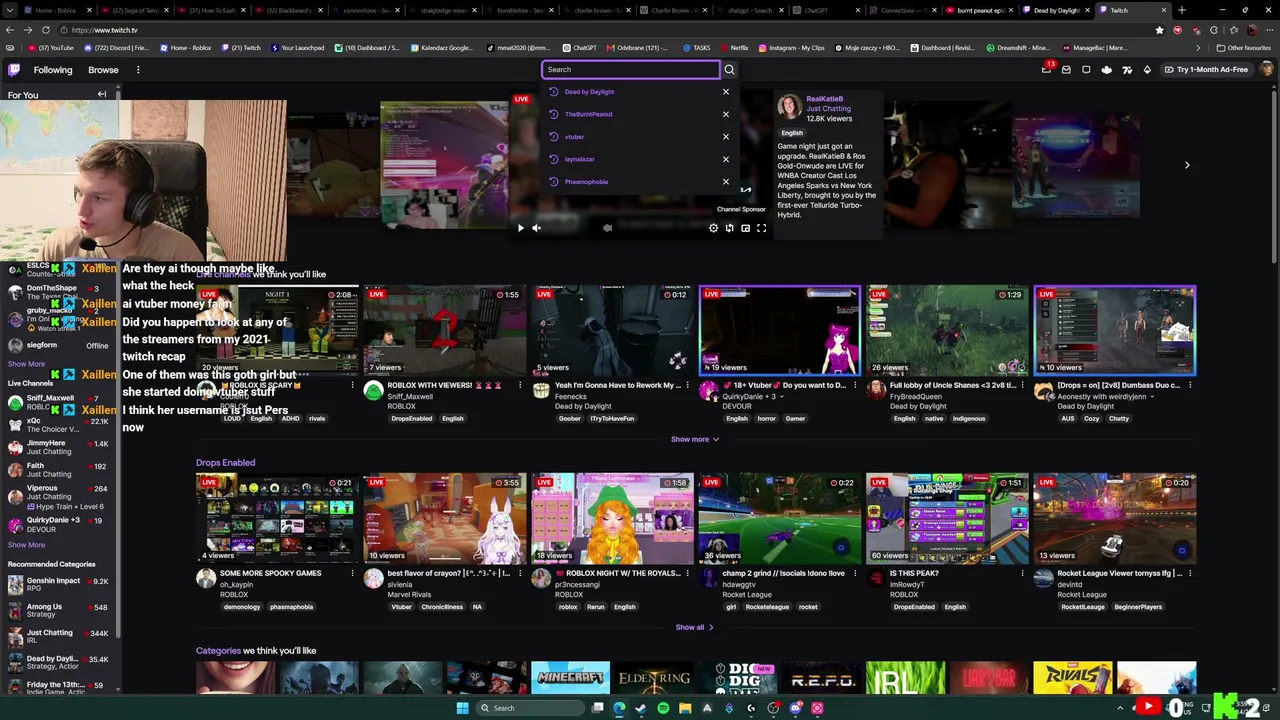Click the 'DropsEnabled' tag under ROBLOX WITH VIEWERS
Viewport: 1280px width, 720px height.
411,419
